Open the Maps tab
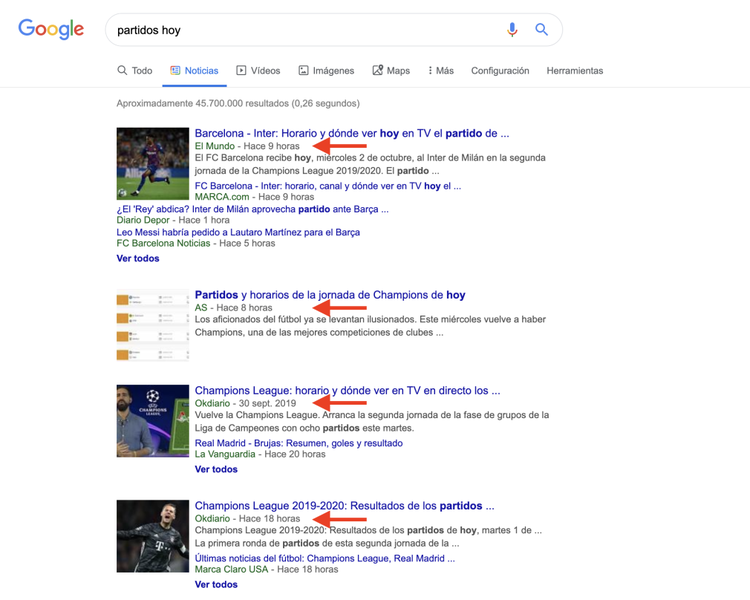This screenshot has height=600, width=750. [x=391, y=70]
